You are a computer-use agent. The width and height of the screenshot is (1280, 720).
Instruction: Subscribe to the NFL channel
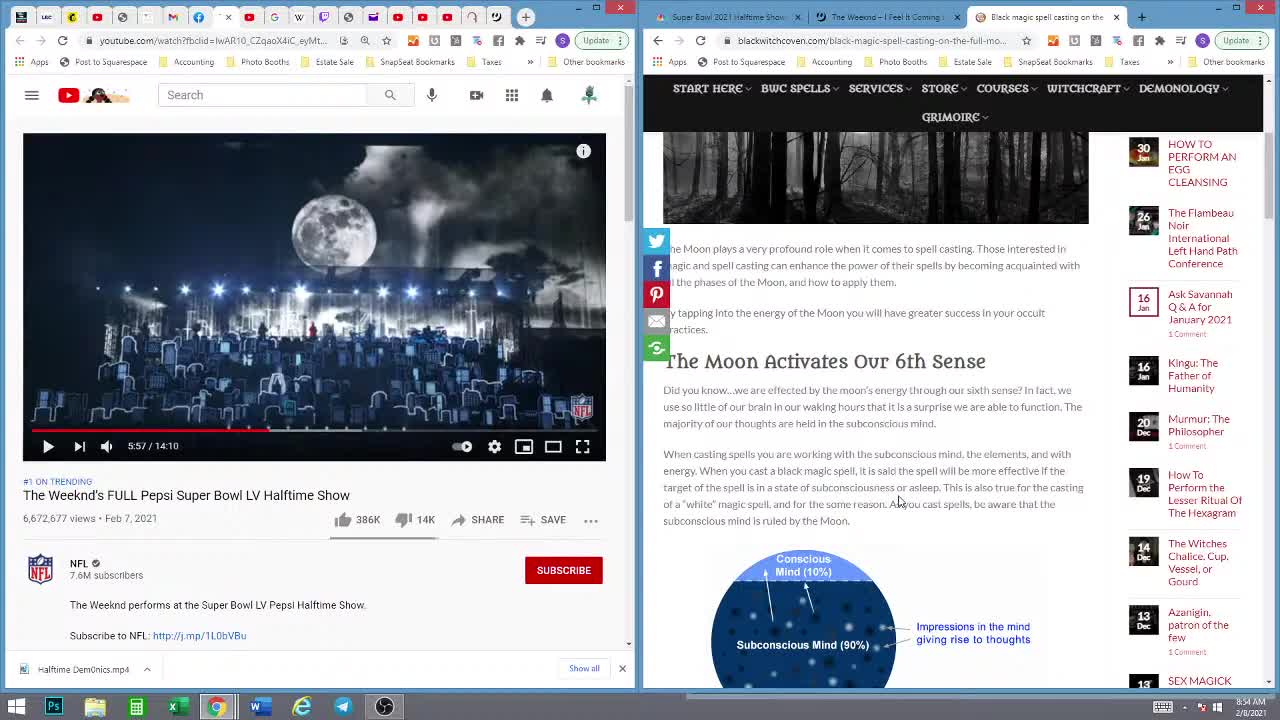(564, 570)
